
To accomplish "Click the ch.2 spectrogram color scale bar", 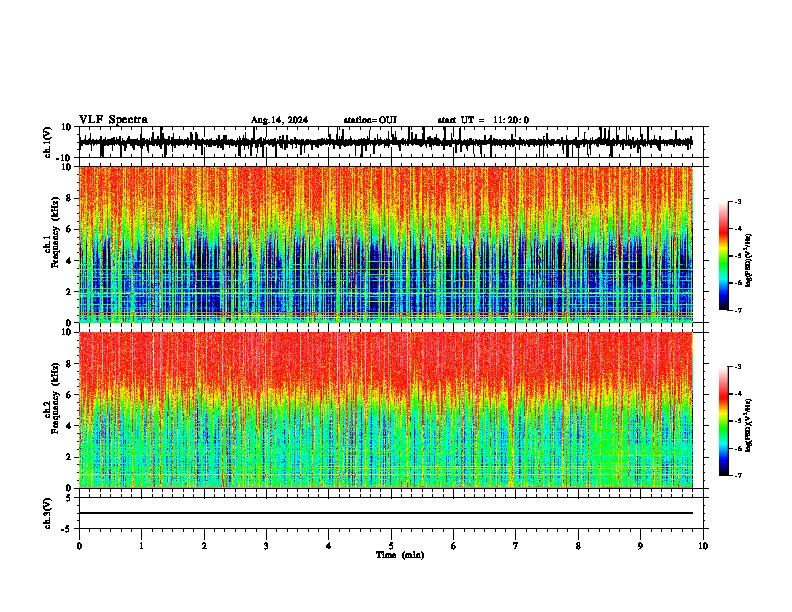I will click(x=724, y=421).
